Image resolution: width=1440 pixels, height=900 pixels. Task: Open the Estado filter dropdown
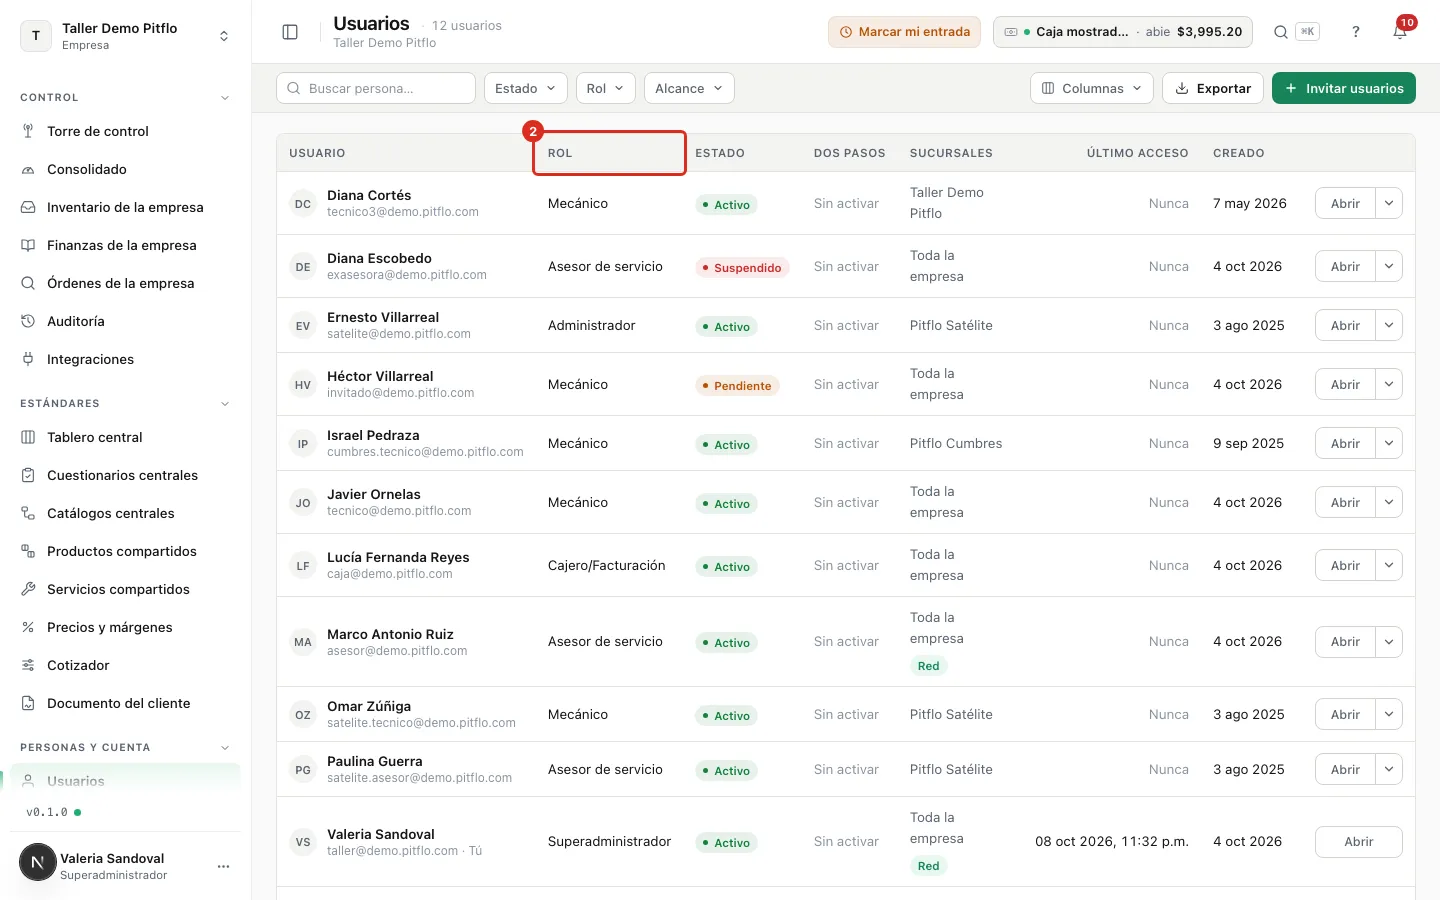[526, 88]
